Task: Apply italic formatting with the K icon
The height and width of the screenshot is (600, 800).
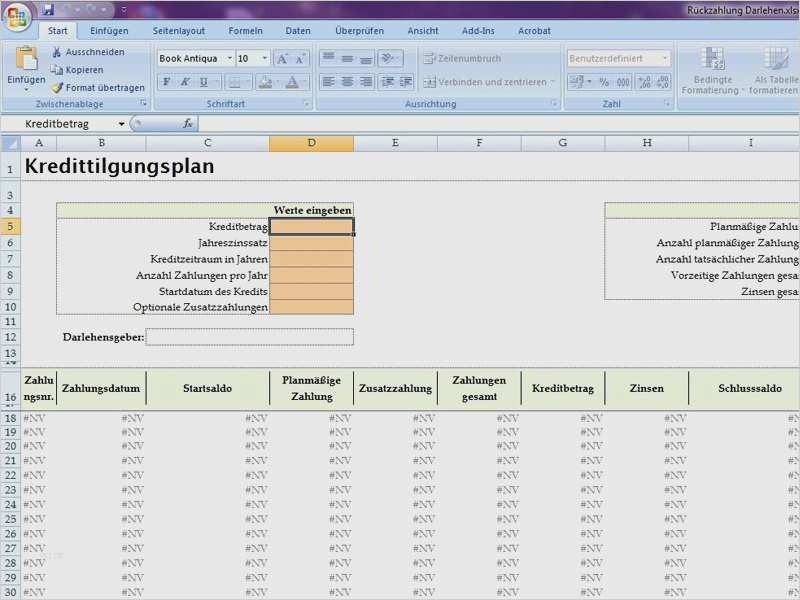Action: click(x=185, y=81)
